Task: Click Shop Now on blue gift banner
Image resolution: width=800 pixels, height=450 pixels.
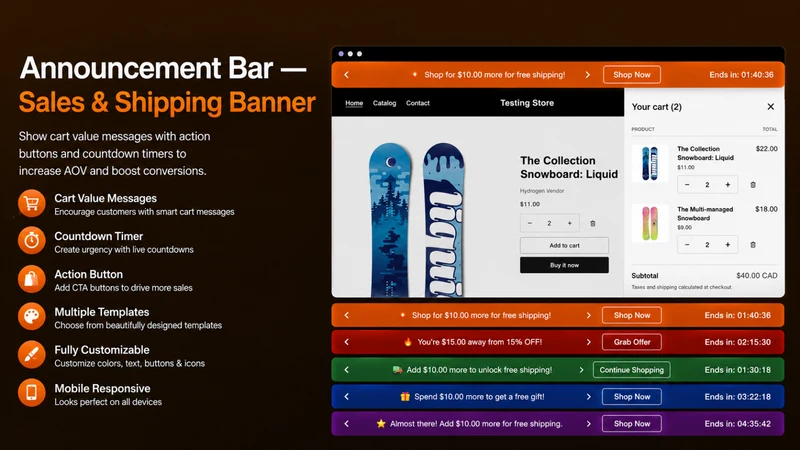Action: click(632, 396)
